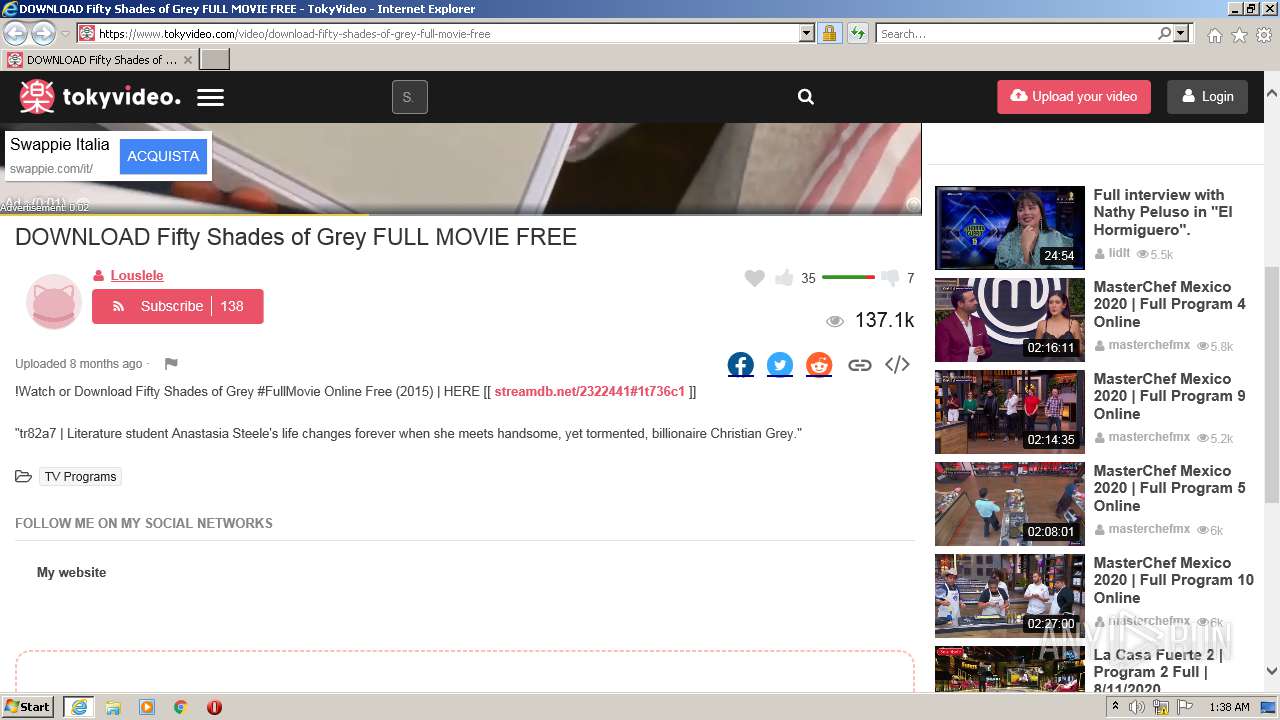Open File Explorer taskbar icon
This screenshot has height=720, width=1280.
pos(113,707)
